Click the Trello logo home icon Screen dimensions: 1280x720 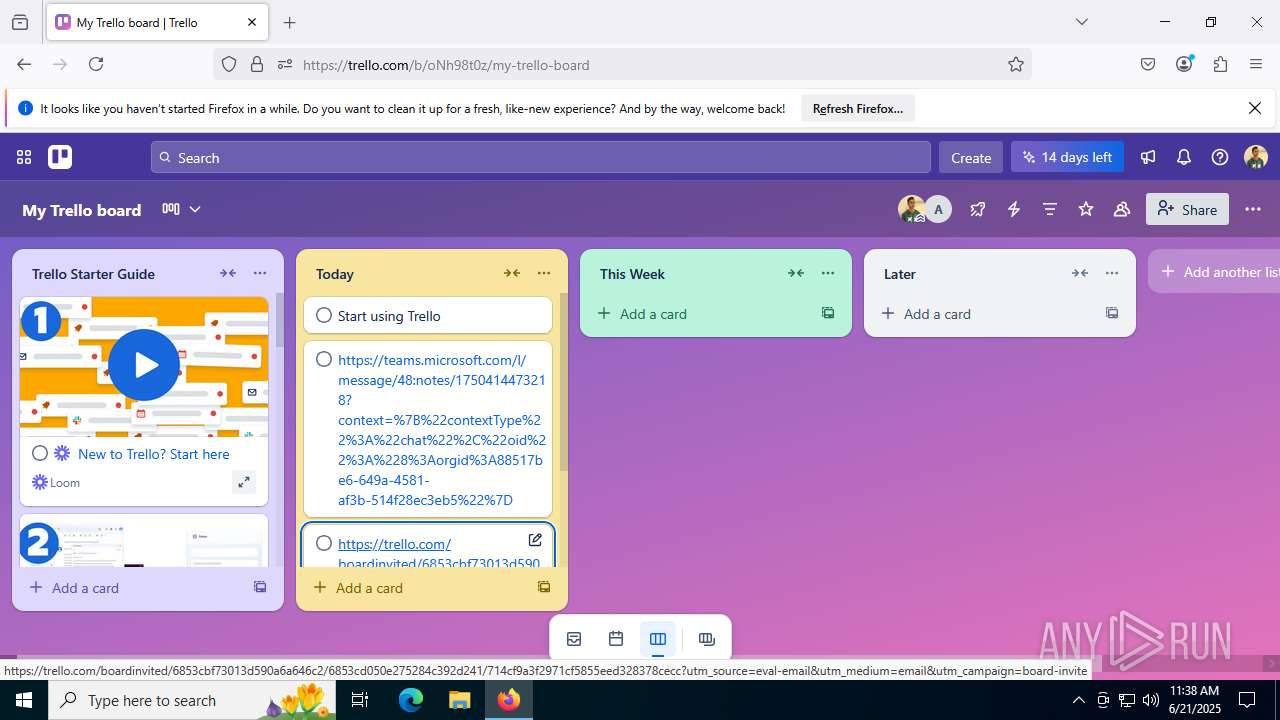[60, 157]
